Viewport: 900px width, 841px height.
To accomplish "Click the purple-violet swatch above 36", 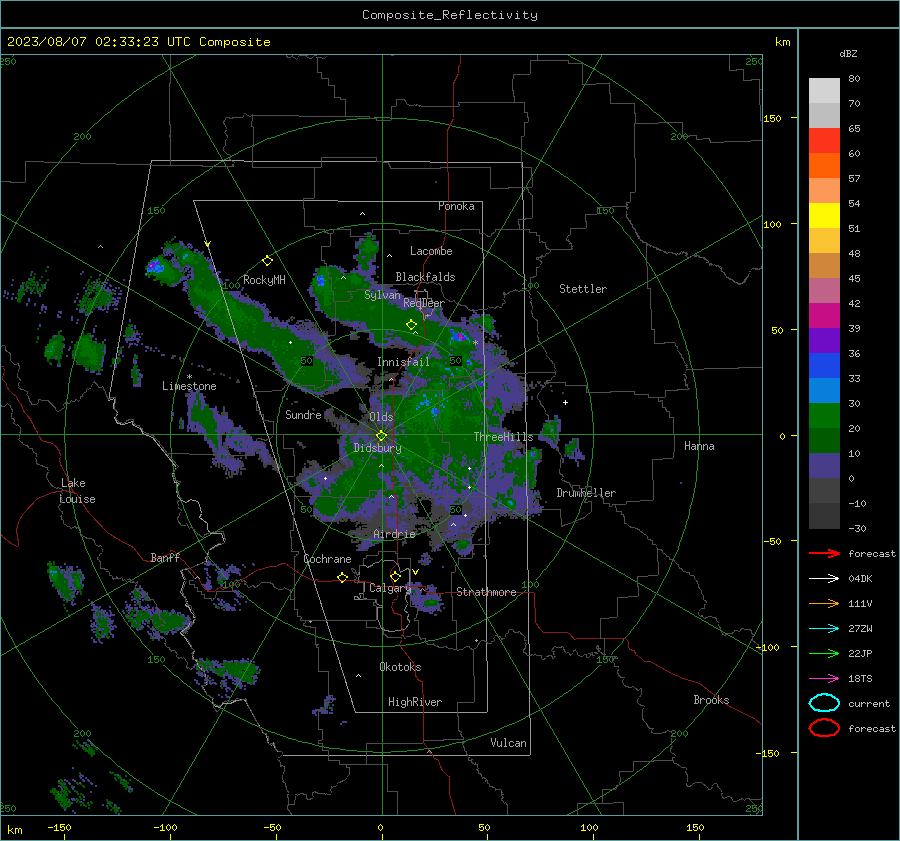I will click(x=824, y=340).
